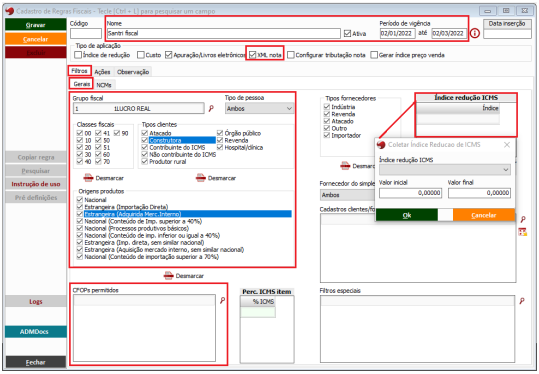Click the % ICMS column header
The image size is (539, 374).
258,301
